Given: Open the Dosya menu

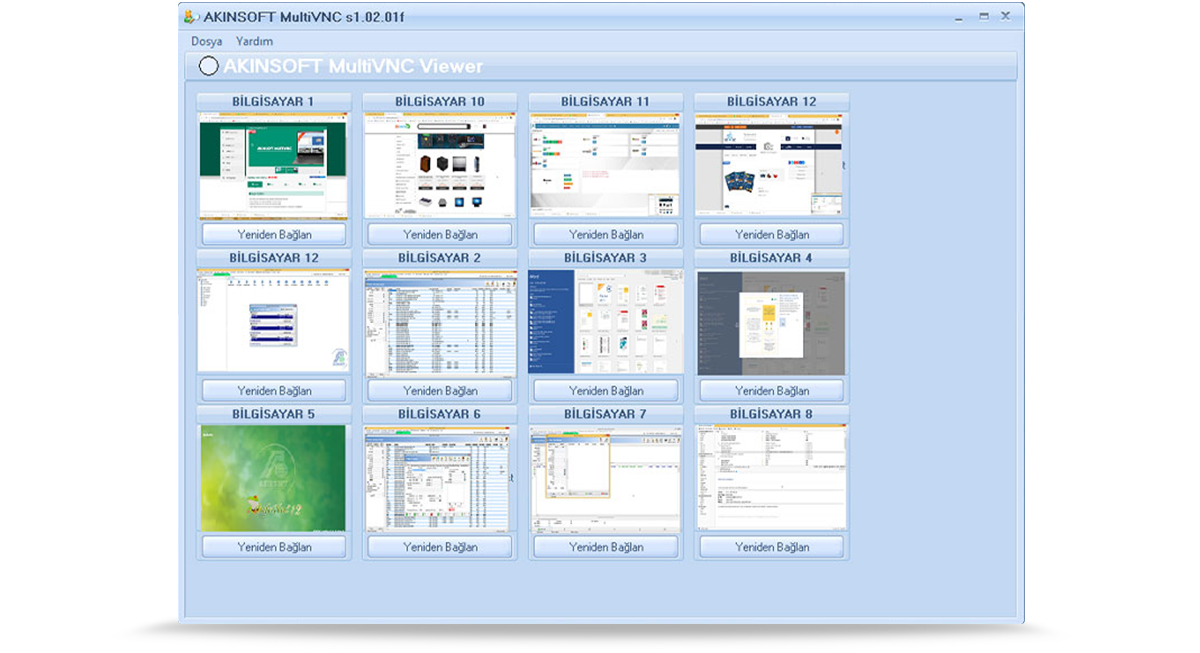Looking at the screenshot, I should click(207, 41).
